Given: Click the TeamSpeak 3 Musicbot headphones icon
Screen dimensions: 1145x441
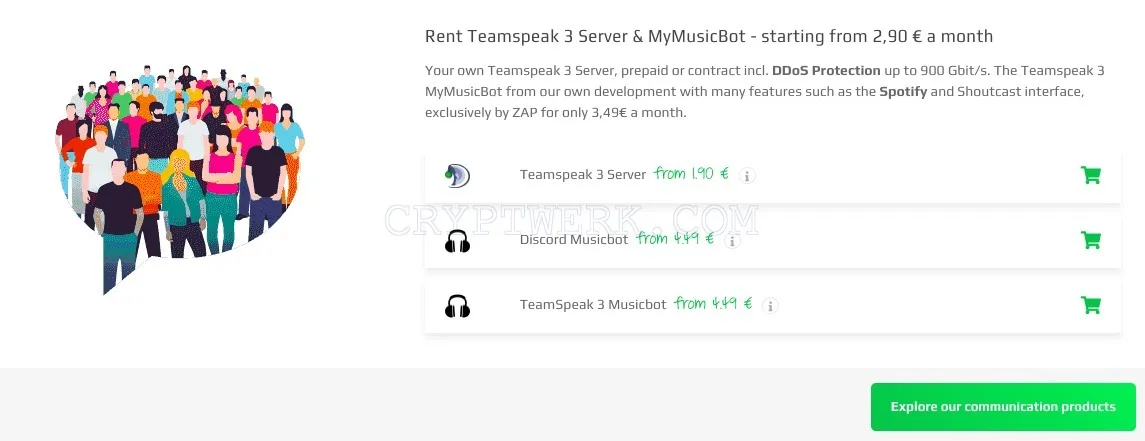Looking at the screenshot, I should [457, 305].
